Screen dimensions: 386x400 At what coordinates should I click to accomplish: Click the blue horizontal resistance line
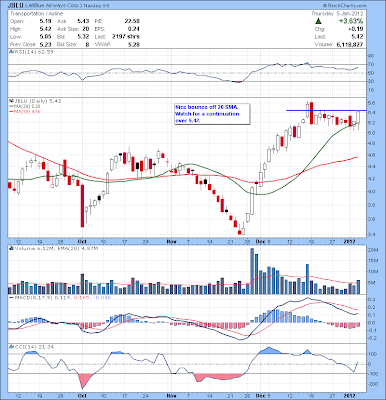[x=326, y=110]
